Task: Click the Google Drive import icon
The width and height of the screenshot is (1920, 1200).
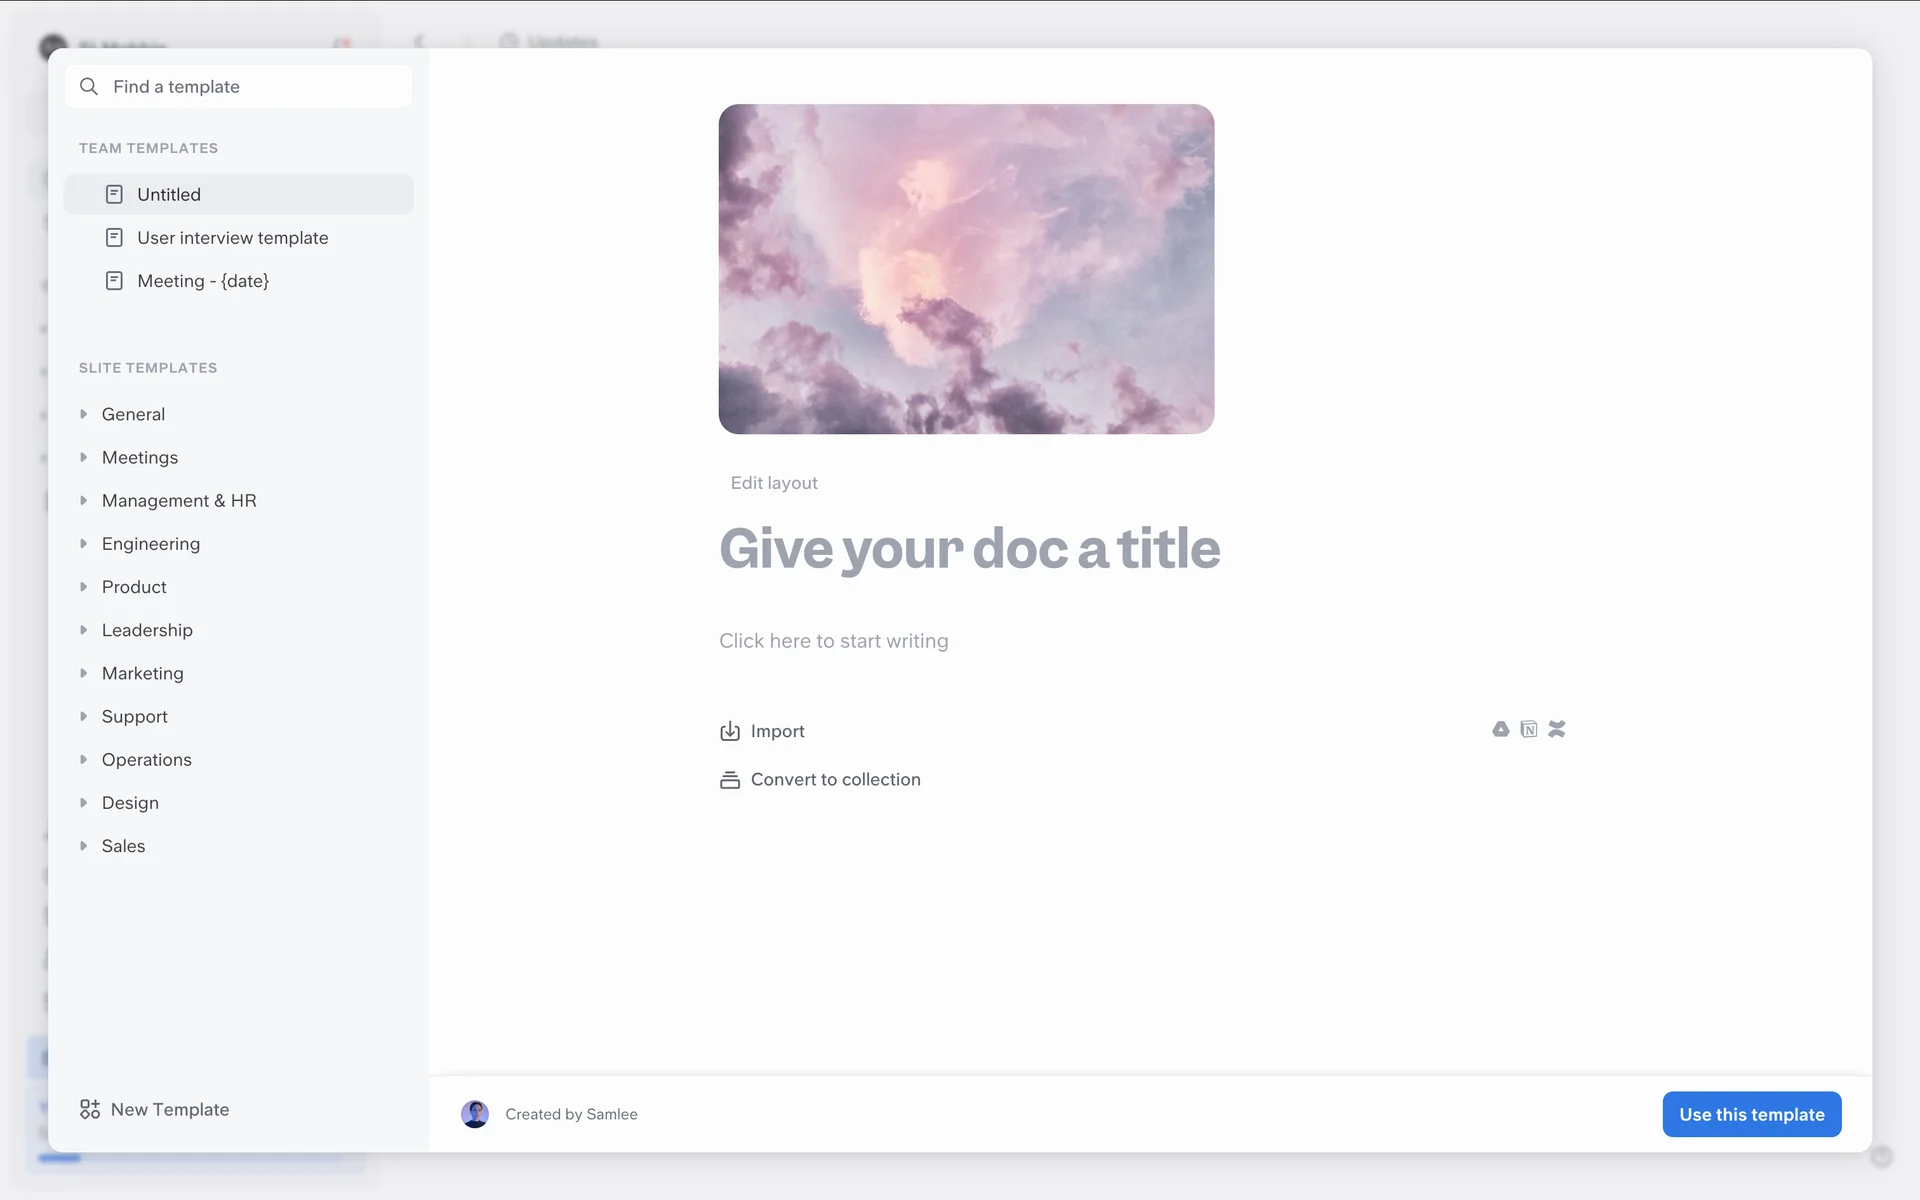Action: (x=1500, y=729)
